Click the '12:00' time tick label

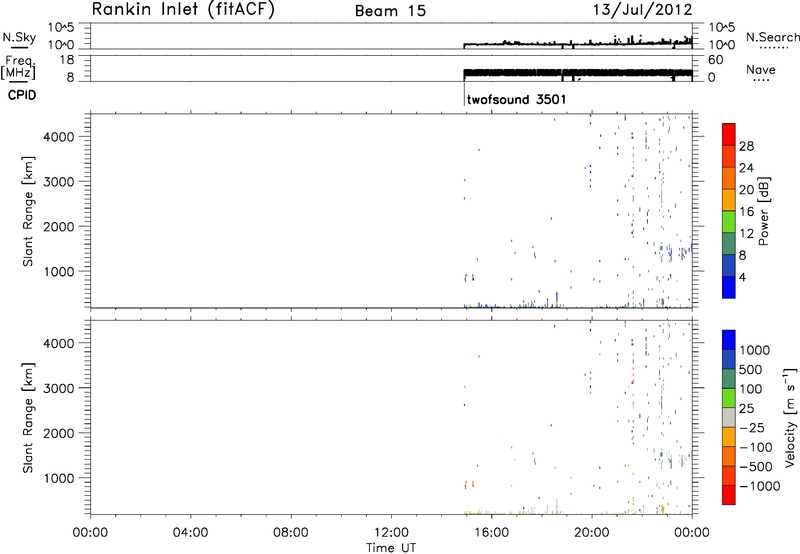(x=391, y=533)
